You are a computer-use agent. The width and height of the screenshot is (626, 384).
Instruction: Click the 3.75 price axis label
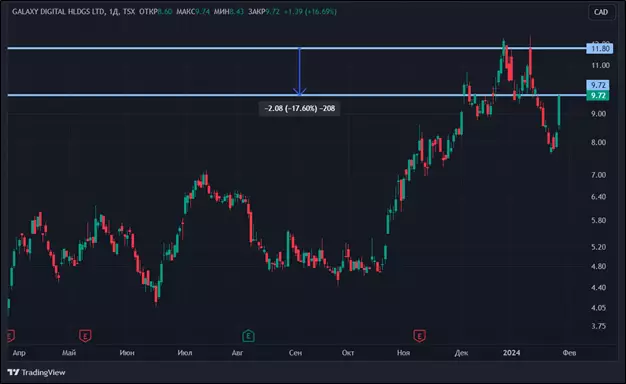(x=598, y=326)
